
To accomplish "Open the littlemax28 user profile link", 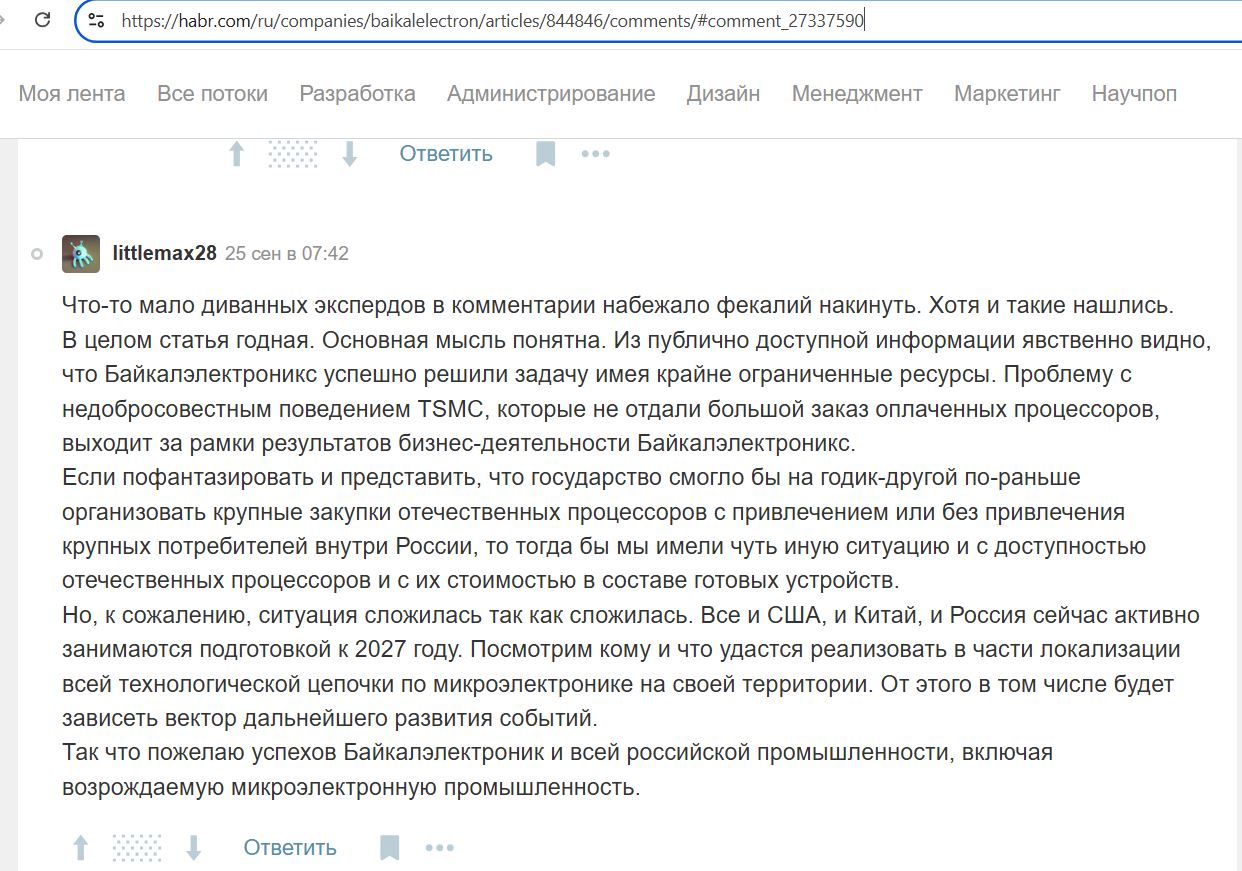I will 165,254.
